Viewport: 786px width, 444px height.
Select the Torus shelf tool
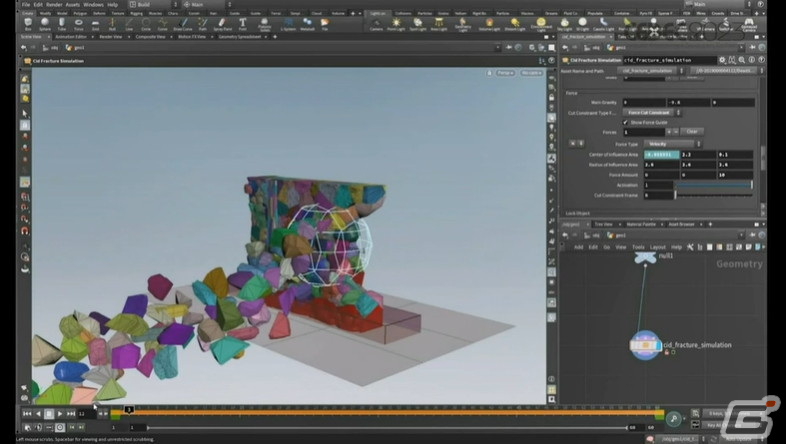[78, 24]
